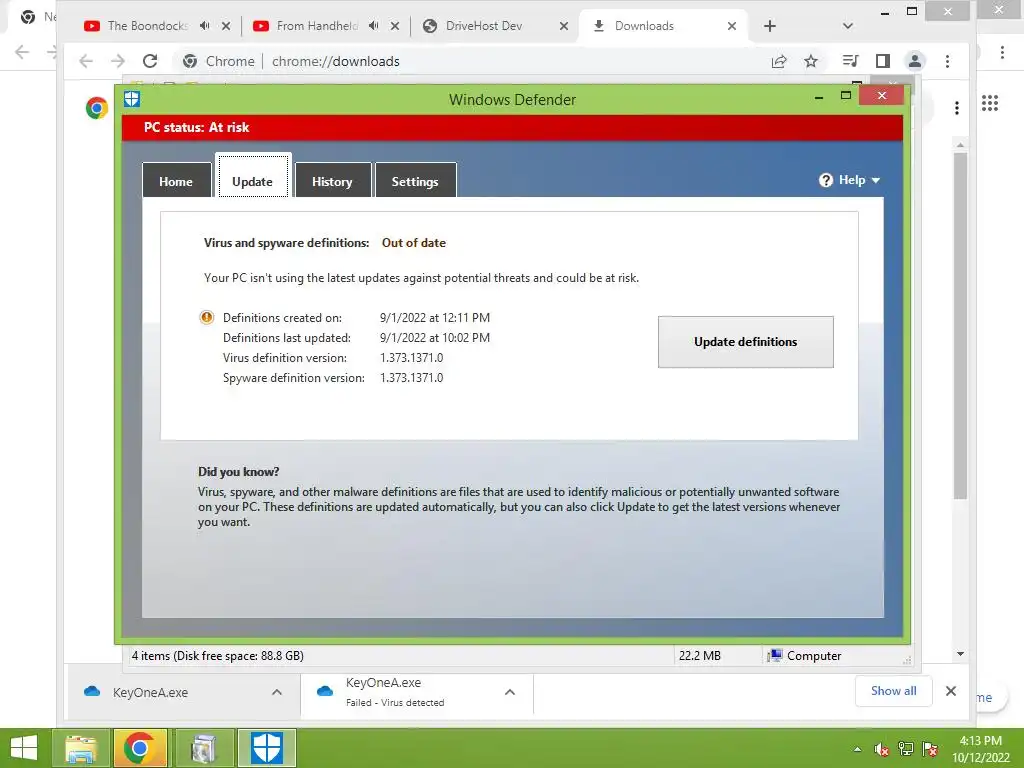Show hidden tray icons arrow
1024x768 pixels.
coord(857,749)
